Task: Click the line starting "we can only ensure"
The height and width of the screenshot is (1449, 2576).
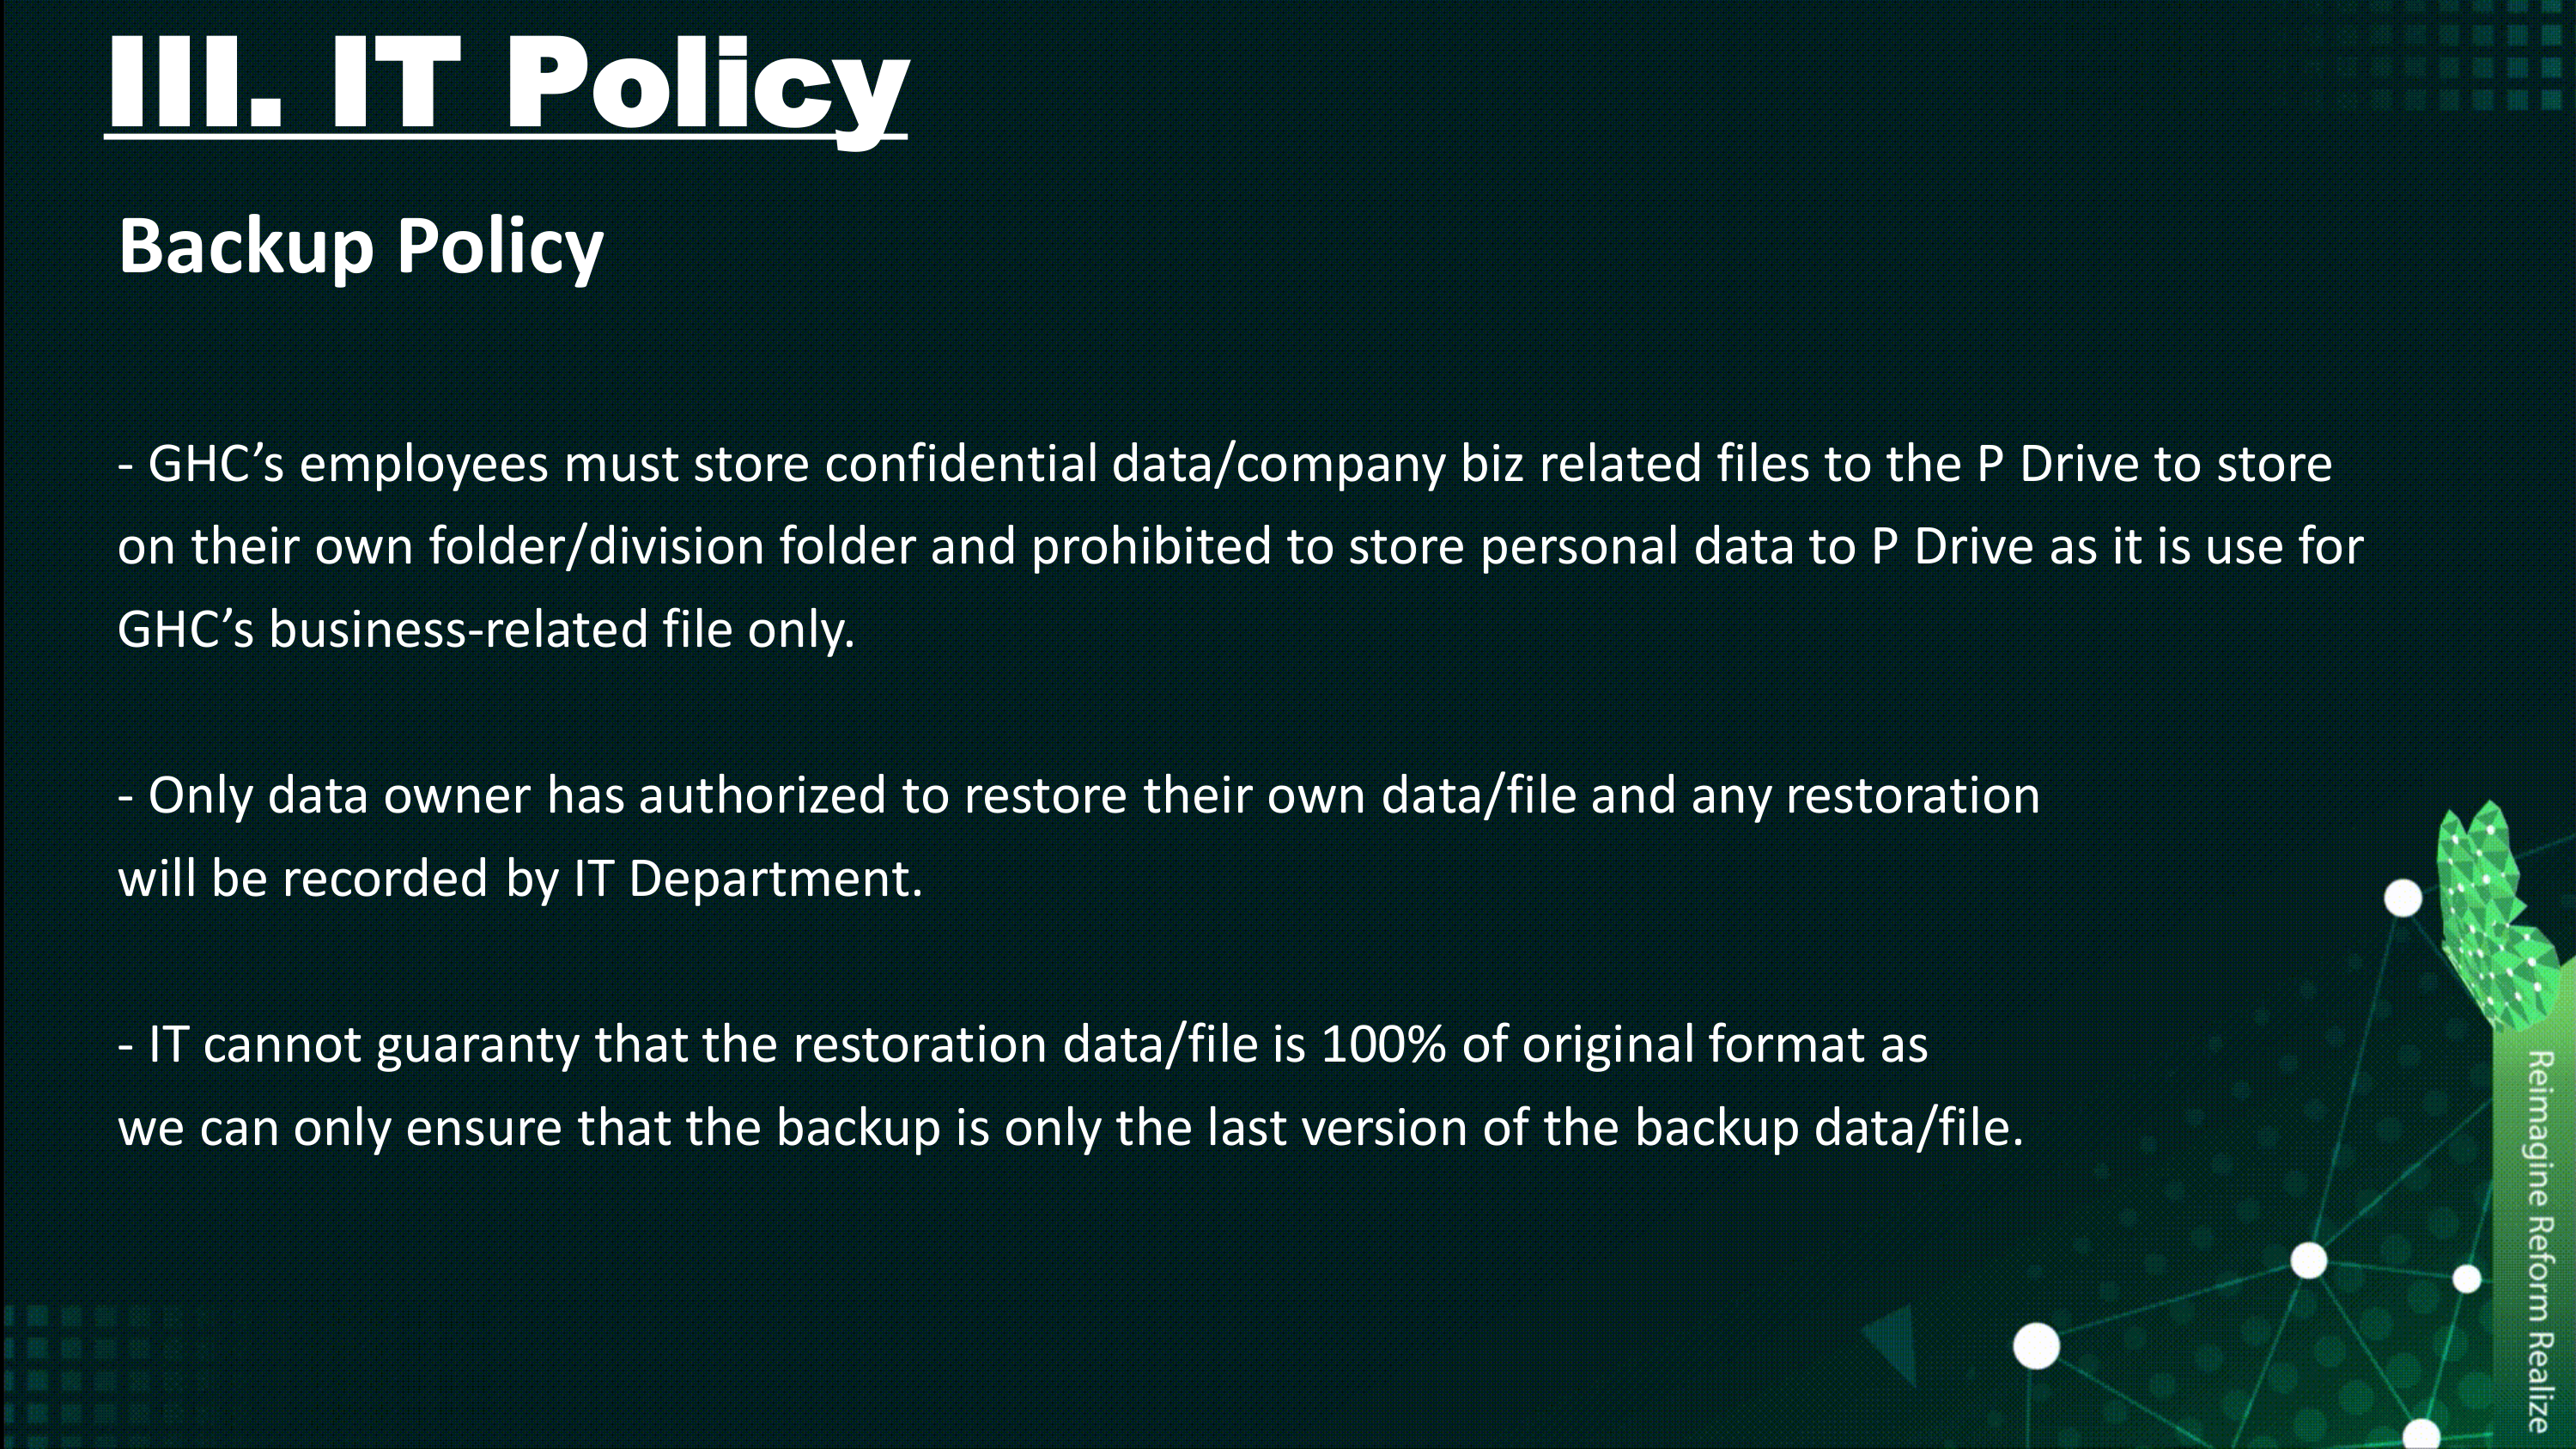Action: pos(1070,1128)
